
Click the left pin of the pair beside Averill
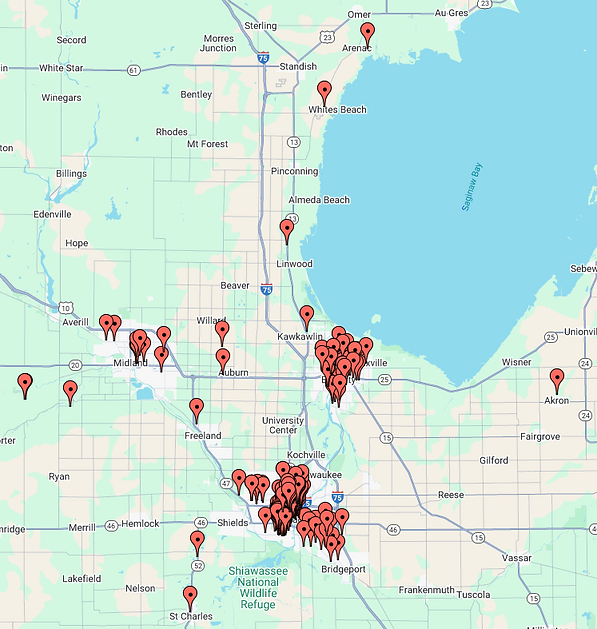point(106,326)
